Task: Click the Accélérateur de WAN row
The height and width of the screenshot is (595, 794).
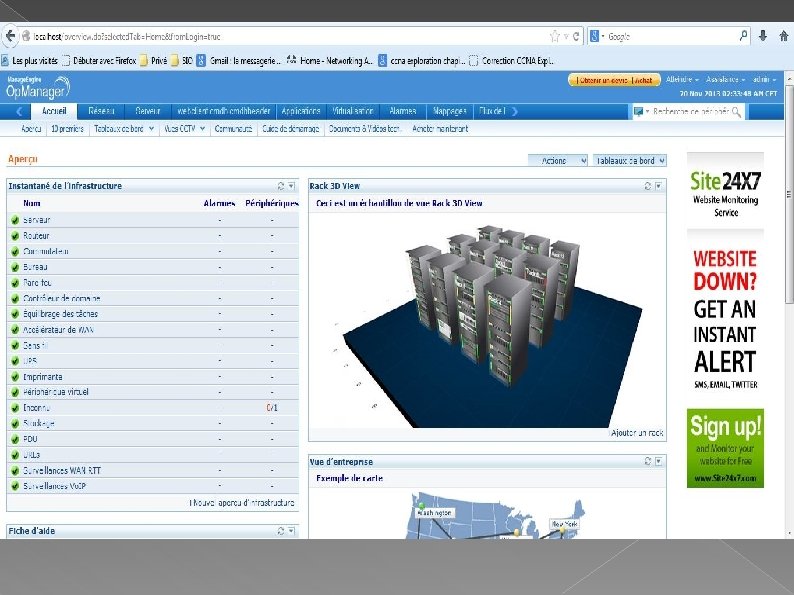Action: click(152, 330)
